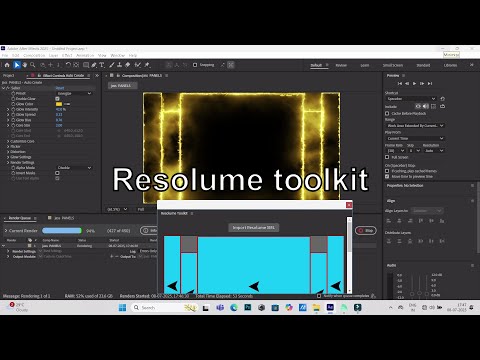Jump to first frame in Preview
Image resolution: width=480 pixels, height=360 pixels.
click(400, 83)
